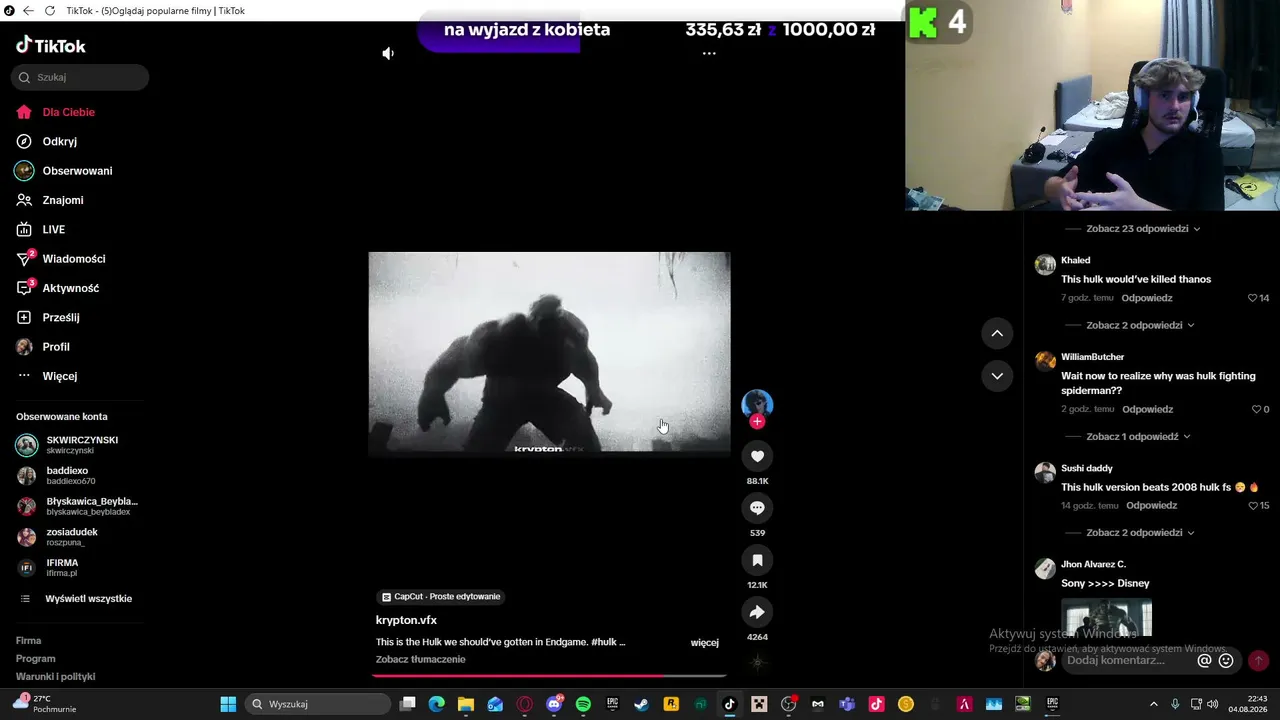
Task: Expand the reply under WilliamButcher's comment
Action: point(1138,437)
